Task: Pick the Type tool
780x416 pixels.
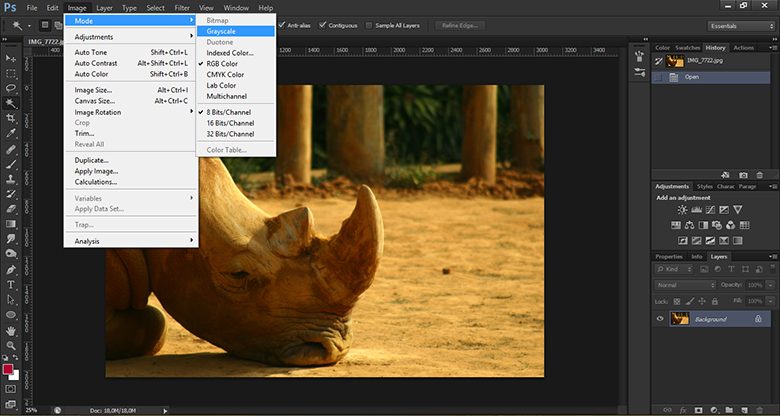Action: [10, 283]
